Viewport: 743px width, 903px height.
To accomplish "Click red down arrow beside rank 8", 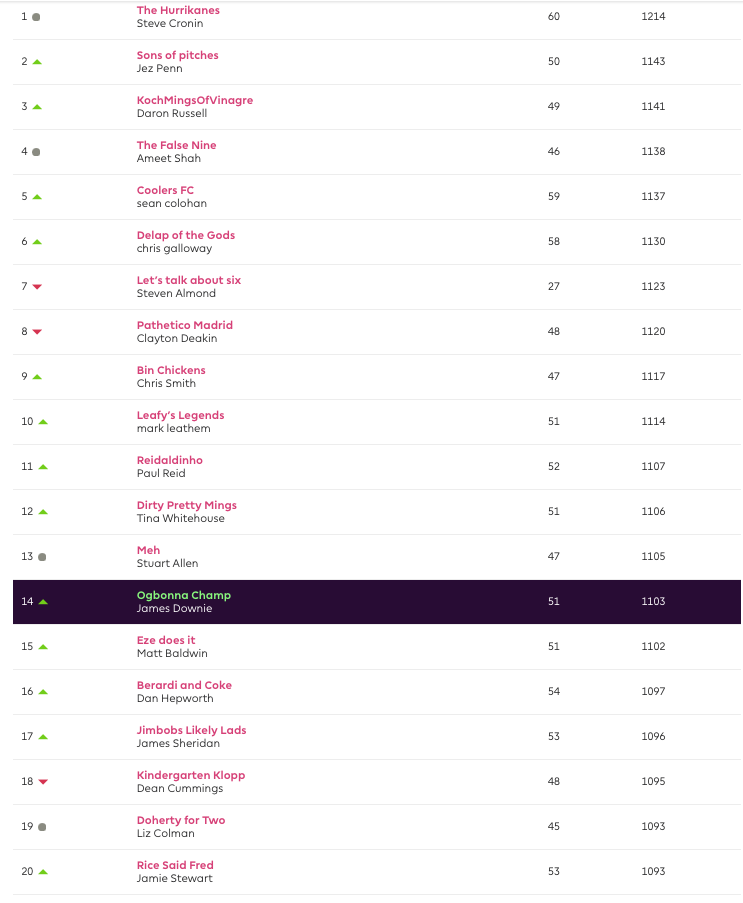I will click(37, 332).
